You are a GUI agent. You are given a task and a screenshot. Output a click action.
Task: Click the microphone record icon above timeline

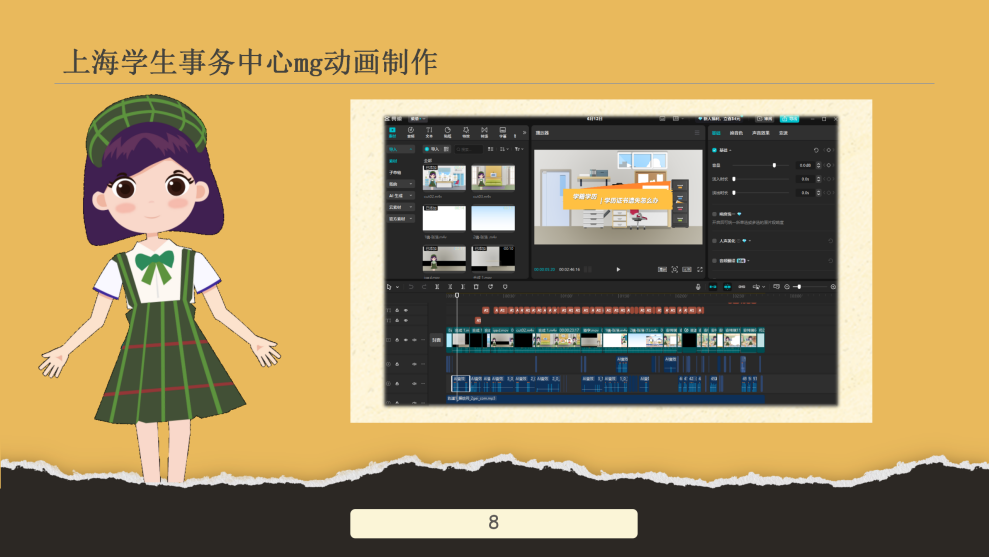click(698, 287)
